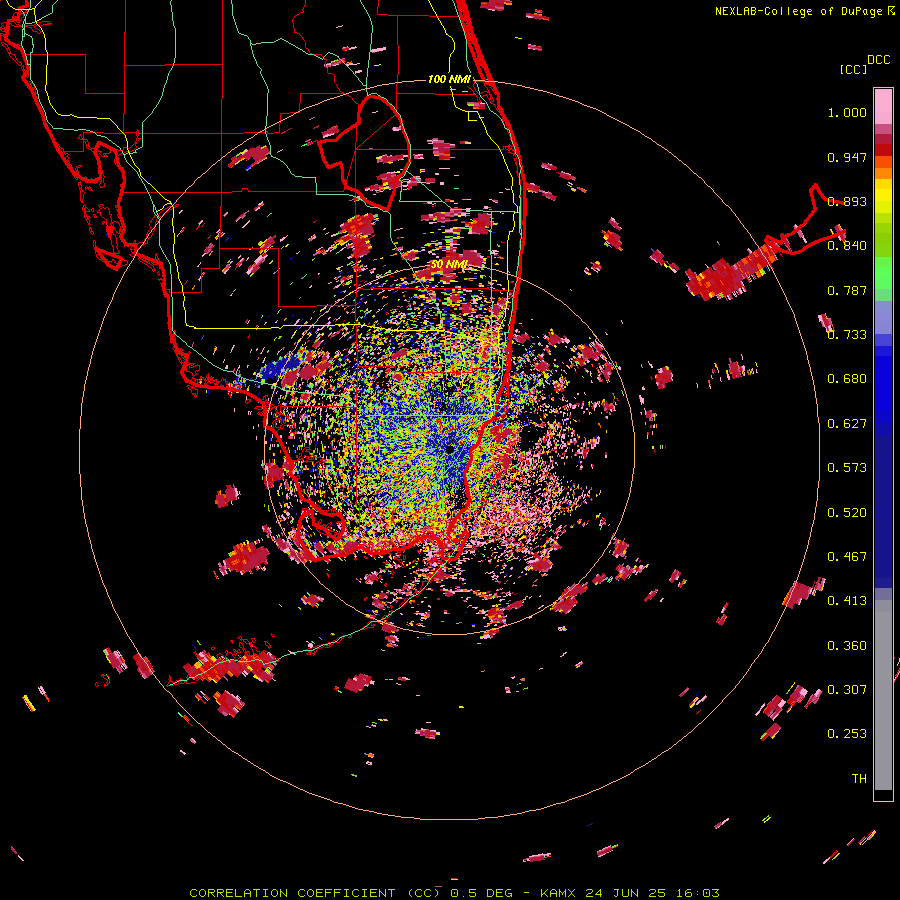Click the light green segment of the color bar
This screenshot has width=900, height=900.
pos(883,273)
